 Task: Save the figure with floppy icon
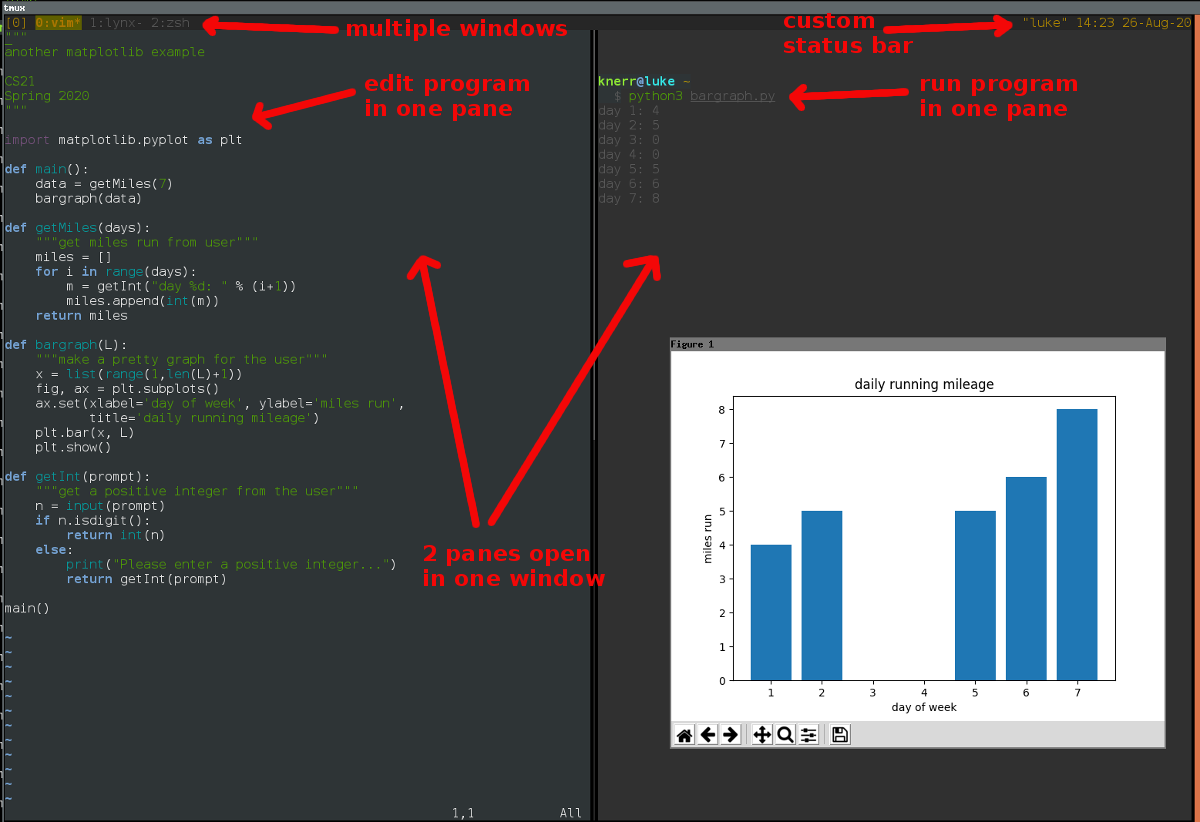840,735
